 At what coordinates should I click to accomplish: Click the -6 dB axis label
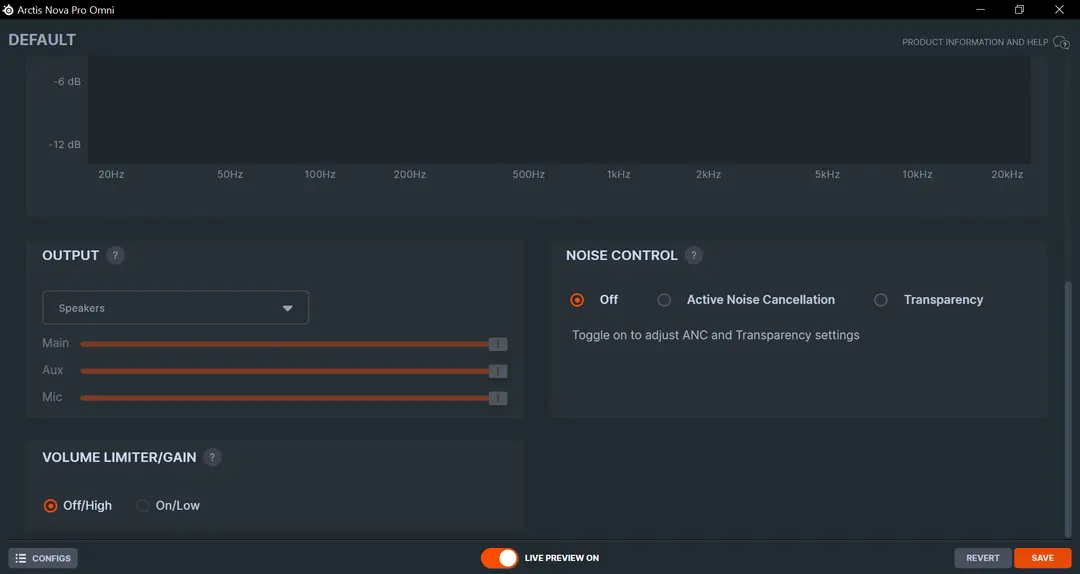pos(67,81)
